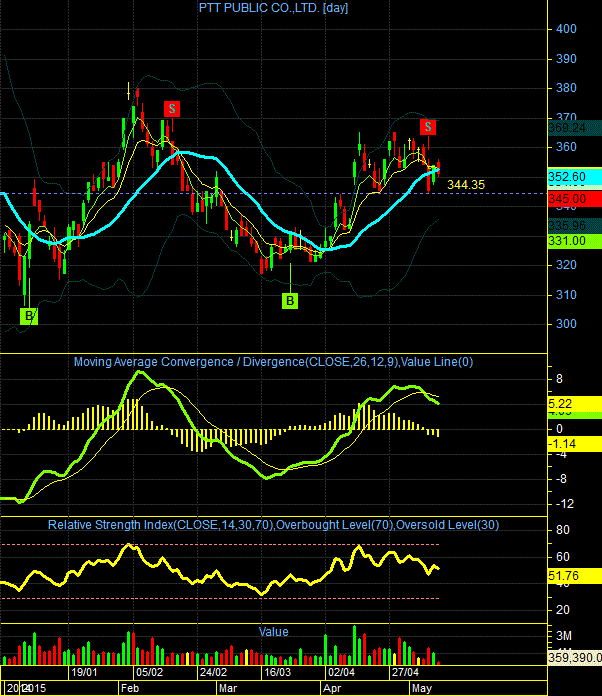Click the 344.35 horizontal line value

(x=466, y=185)
